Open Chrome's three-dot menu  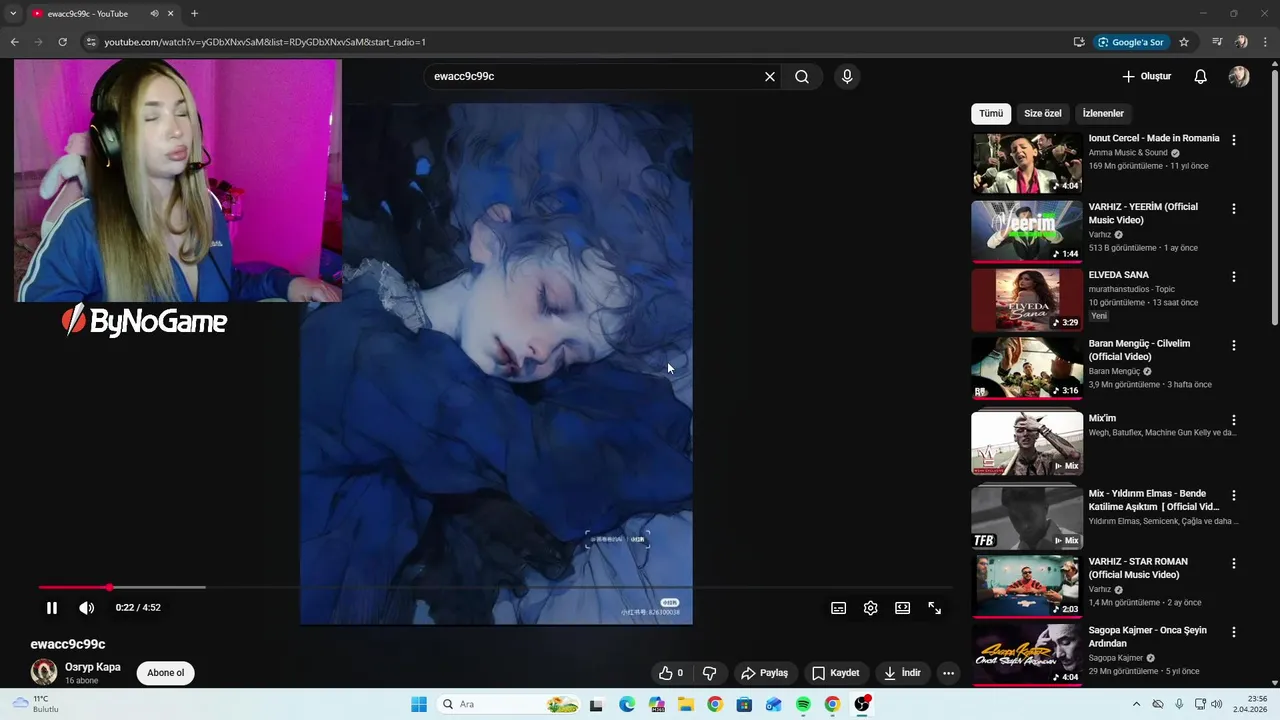[x=1266, y=42]
